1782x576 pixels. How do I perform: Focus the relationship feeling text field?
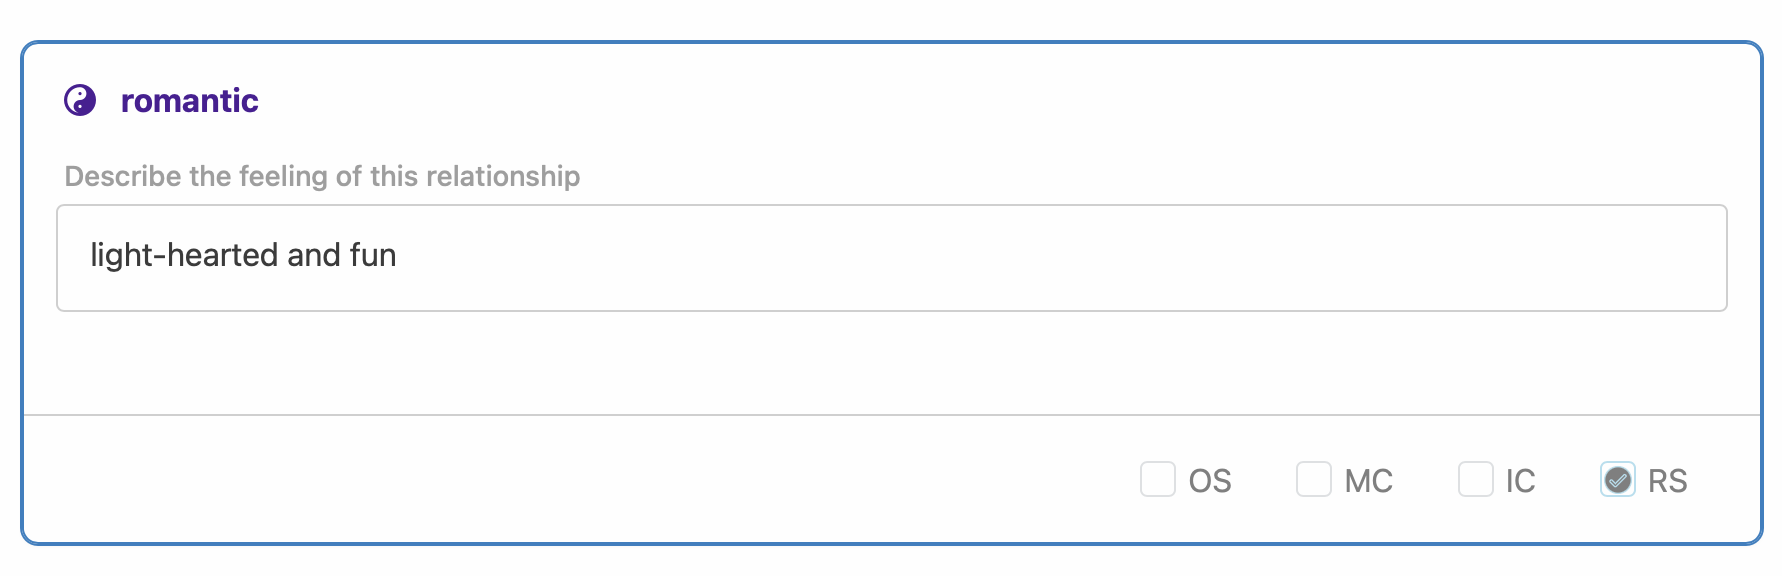click(891, 258)
